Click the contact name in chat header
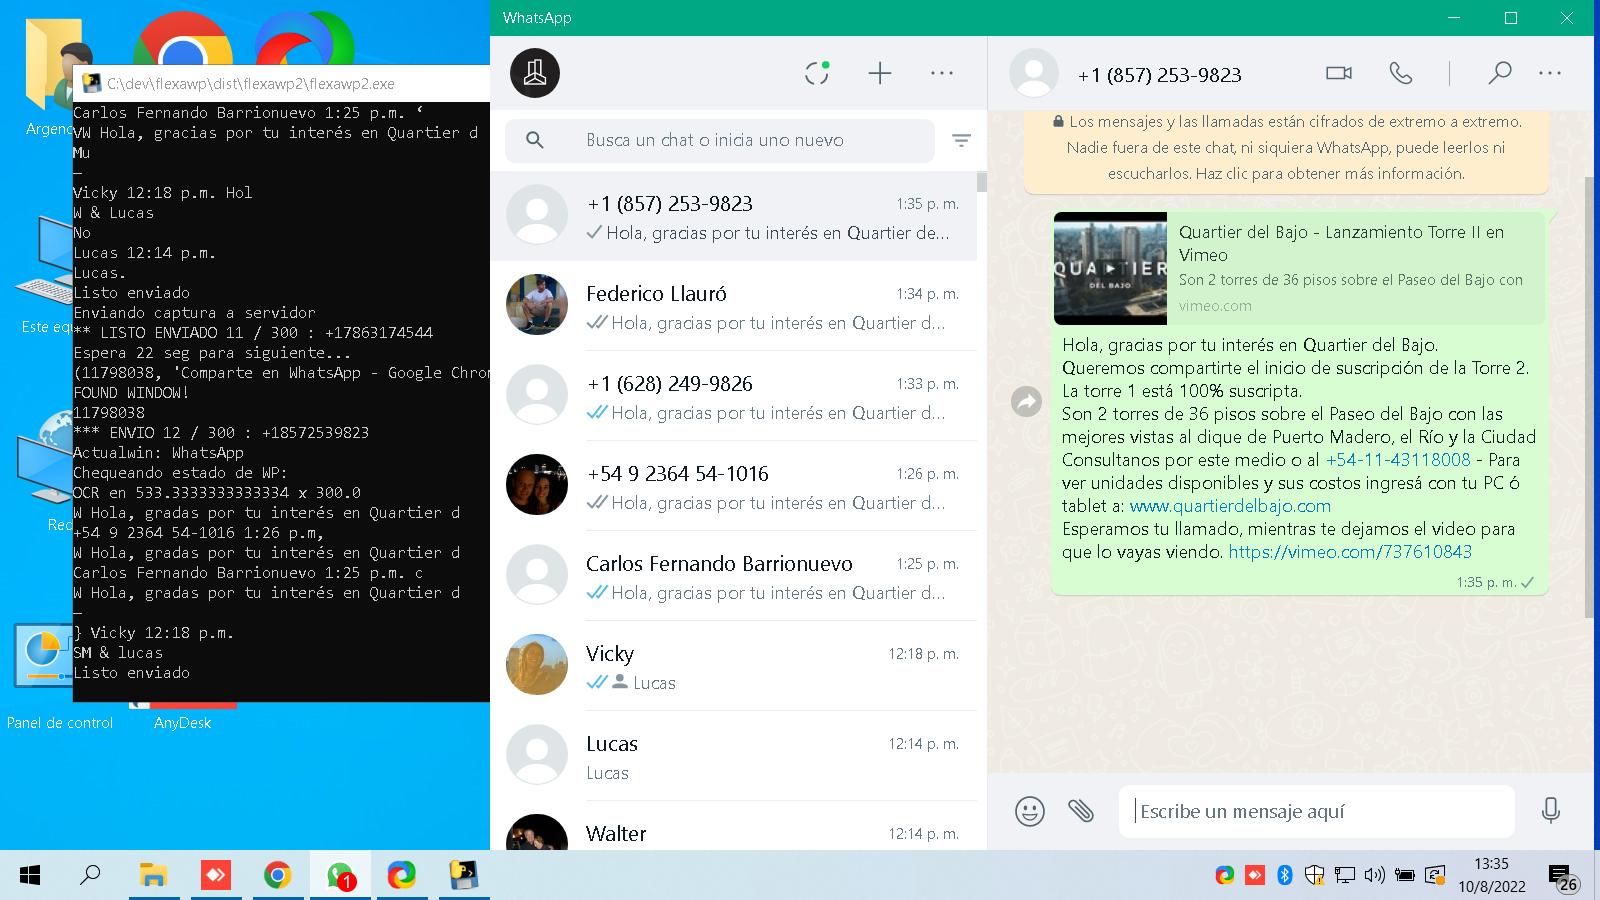Image resolution: width=1600 pixels, height=900 pixels. 1159,75
